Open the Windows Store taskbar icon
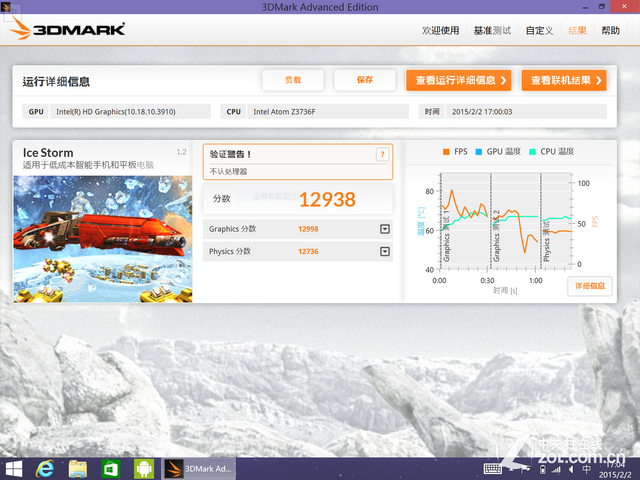640x480 pixels. [x=111, y=469]
